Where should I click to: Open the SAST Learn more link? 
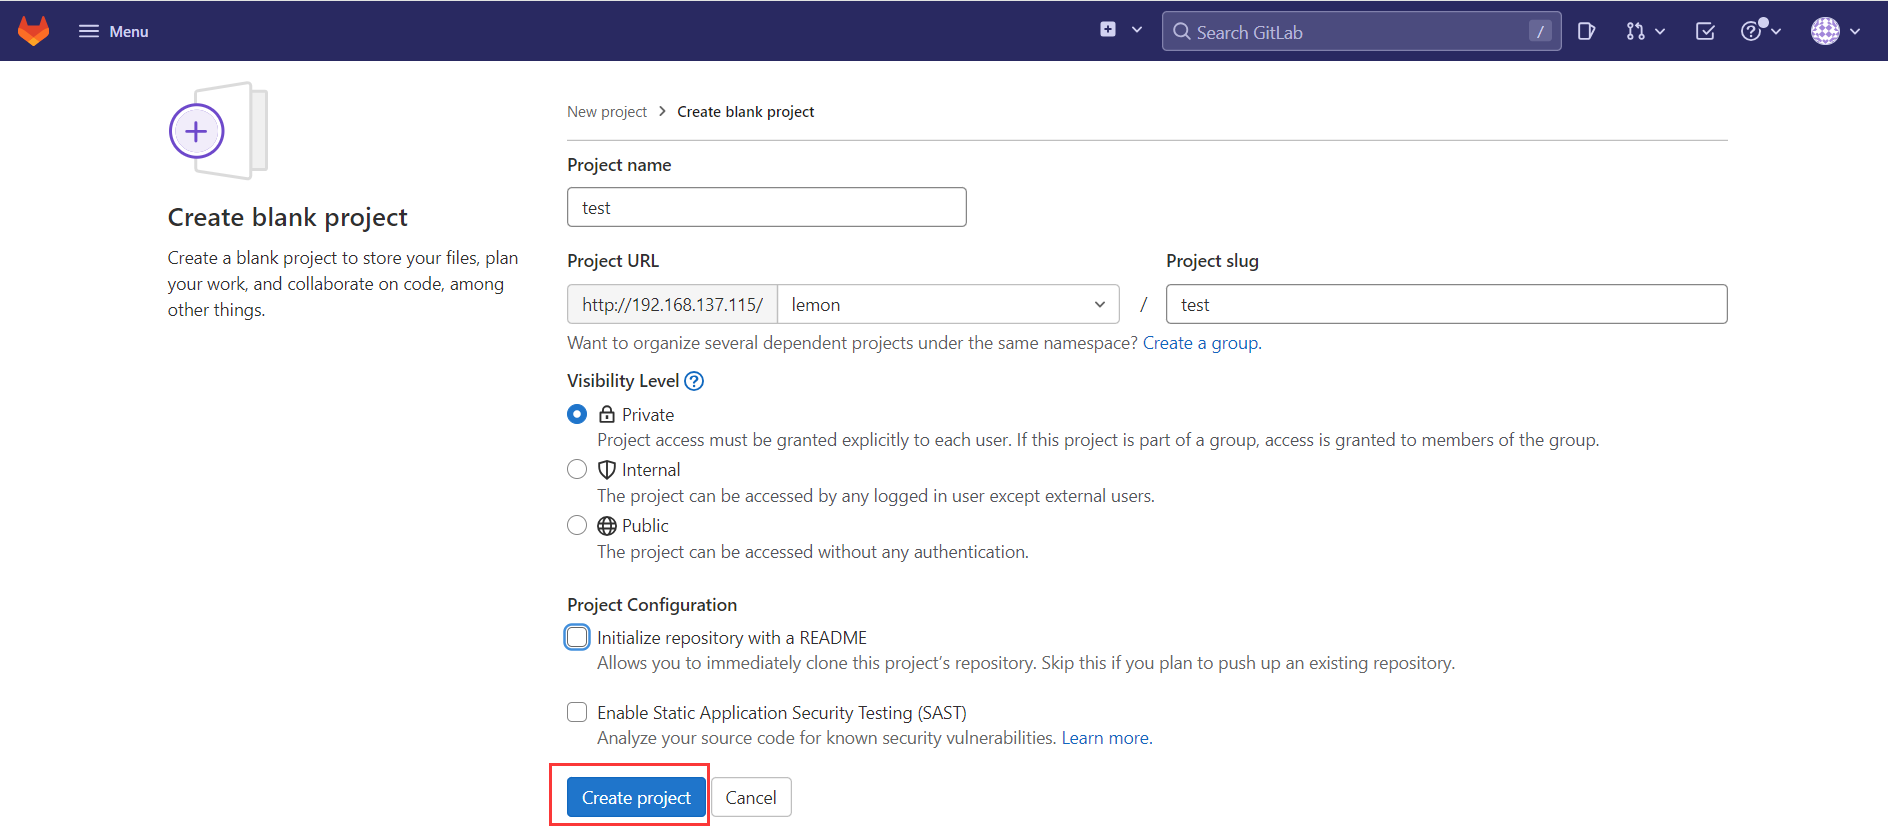[x=1105, y=738]
